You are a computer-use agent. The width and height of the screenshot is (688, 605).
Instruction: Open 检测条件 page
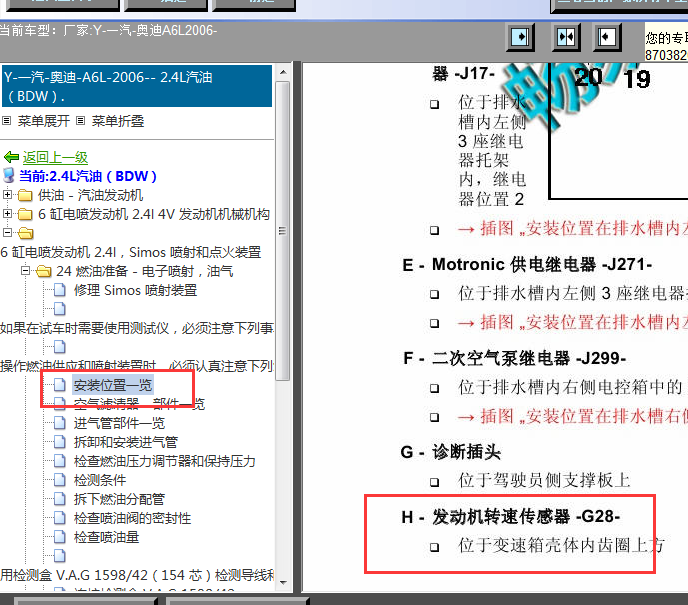100,480
